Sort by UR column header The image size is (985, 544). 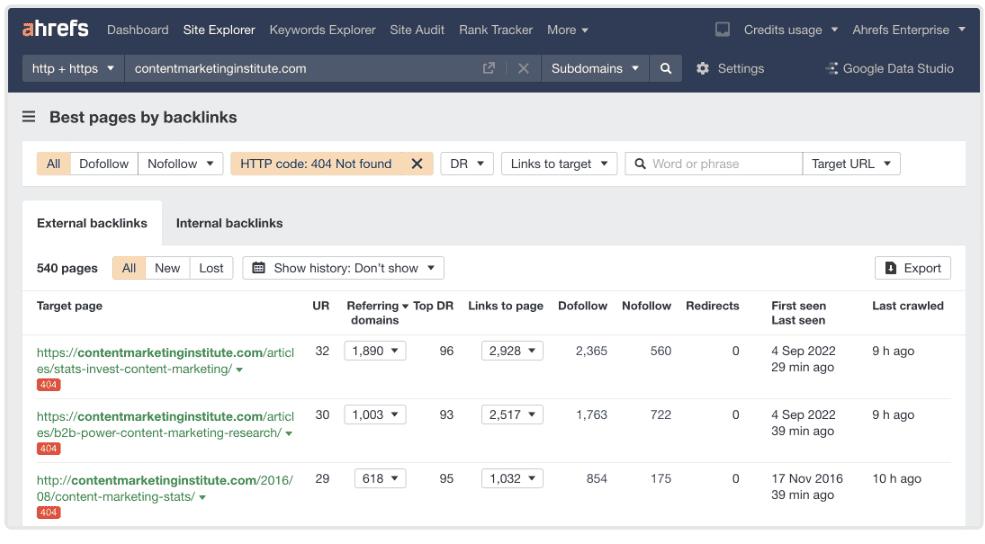pos(321,306)
